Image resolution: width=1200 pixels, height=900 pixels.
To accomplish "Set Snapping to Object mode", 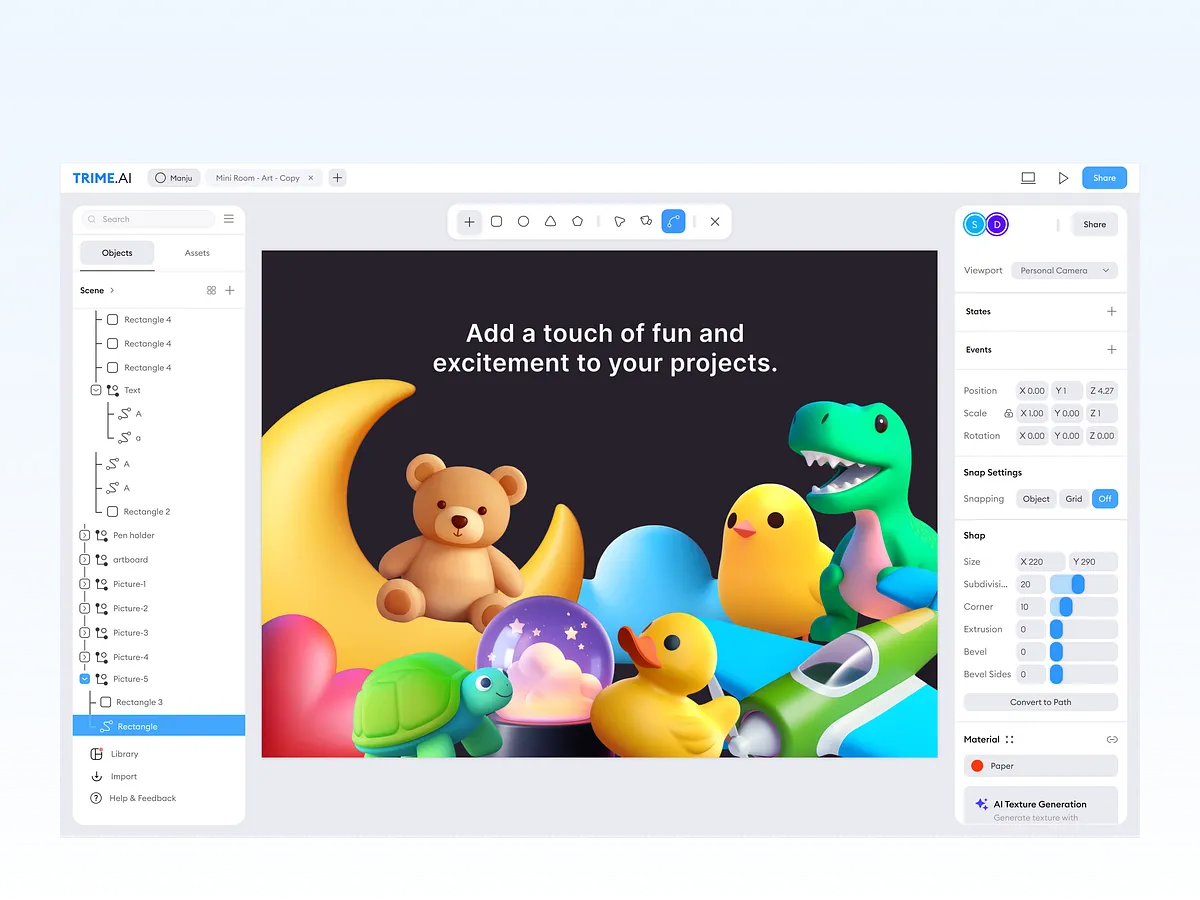I will coord(1035,498).
